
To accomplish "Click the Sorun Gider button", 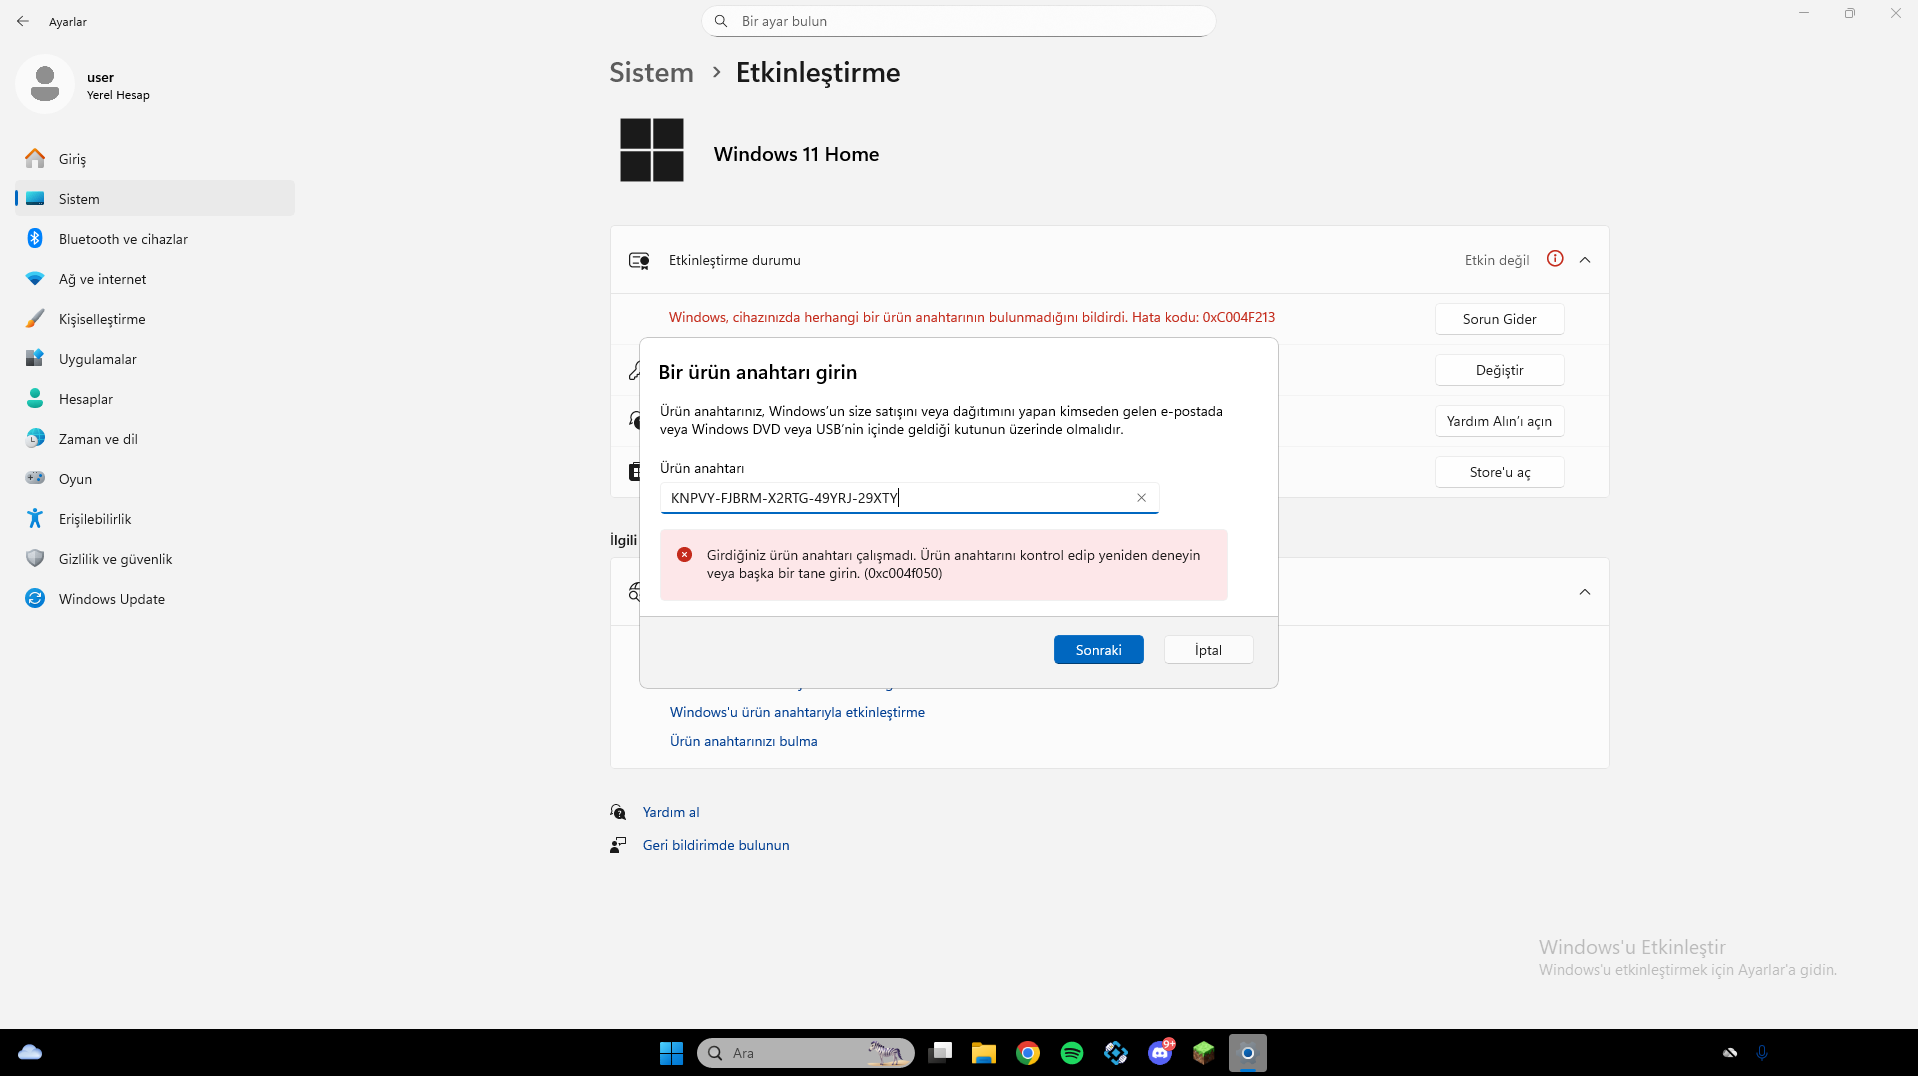I will [x=1499, y=319].
